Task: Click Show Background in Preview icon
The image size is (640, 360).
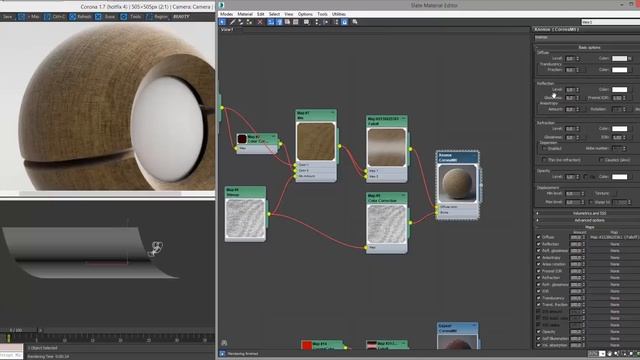Action: [296, 22]
